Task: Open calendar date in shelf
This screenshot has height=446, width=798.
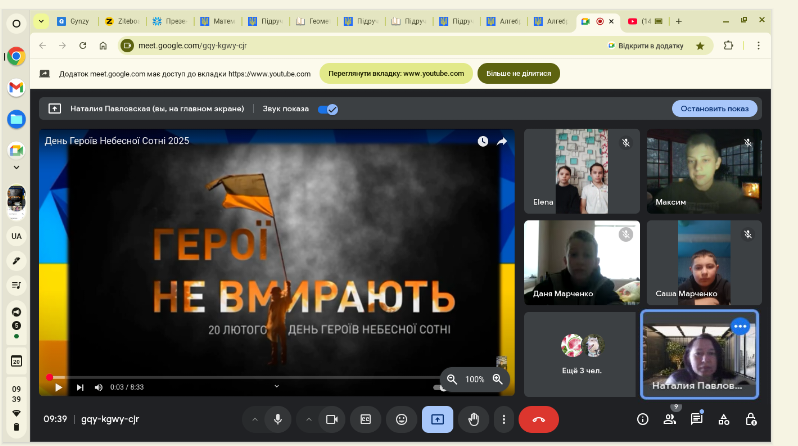Action: pyautogui.click(x=16, y=361)
